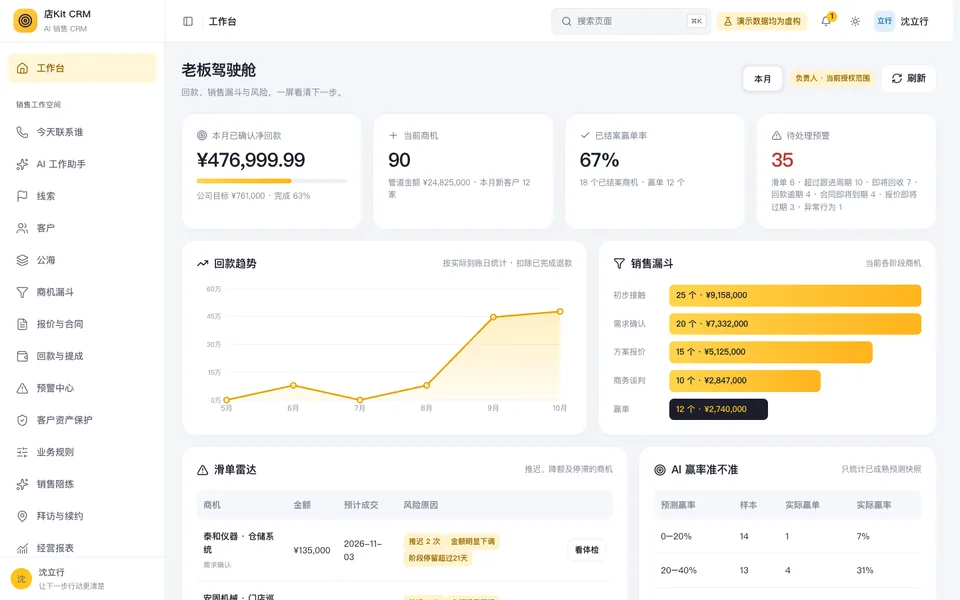Click 看体检 button for 泰和仪器
Image resolution: width=960 pixels, height=600 pixels.
tap(587, 550)
